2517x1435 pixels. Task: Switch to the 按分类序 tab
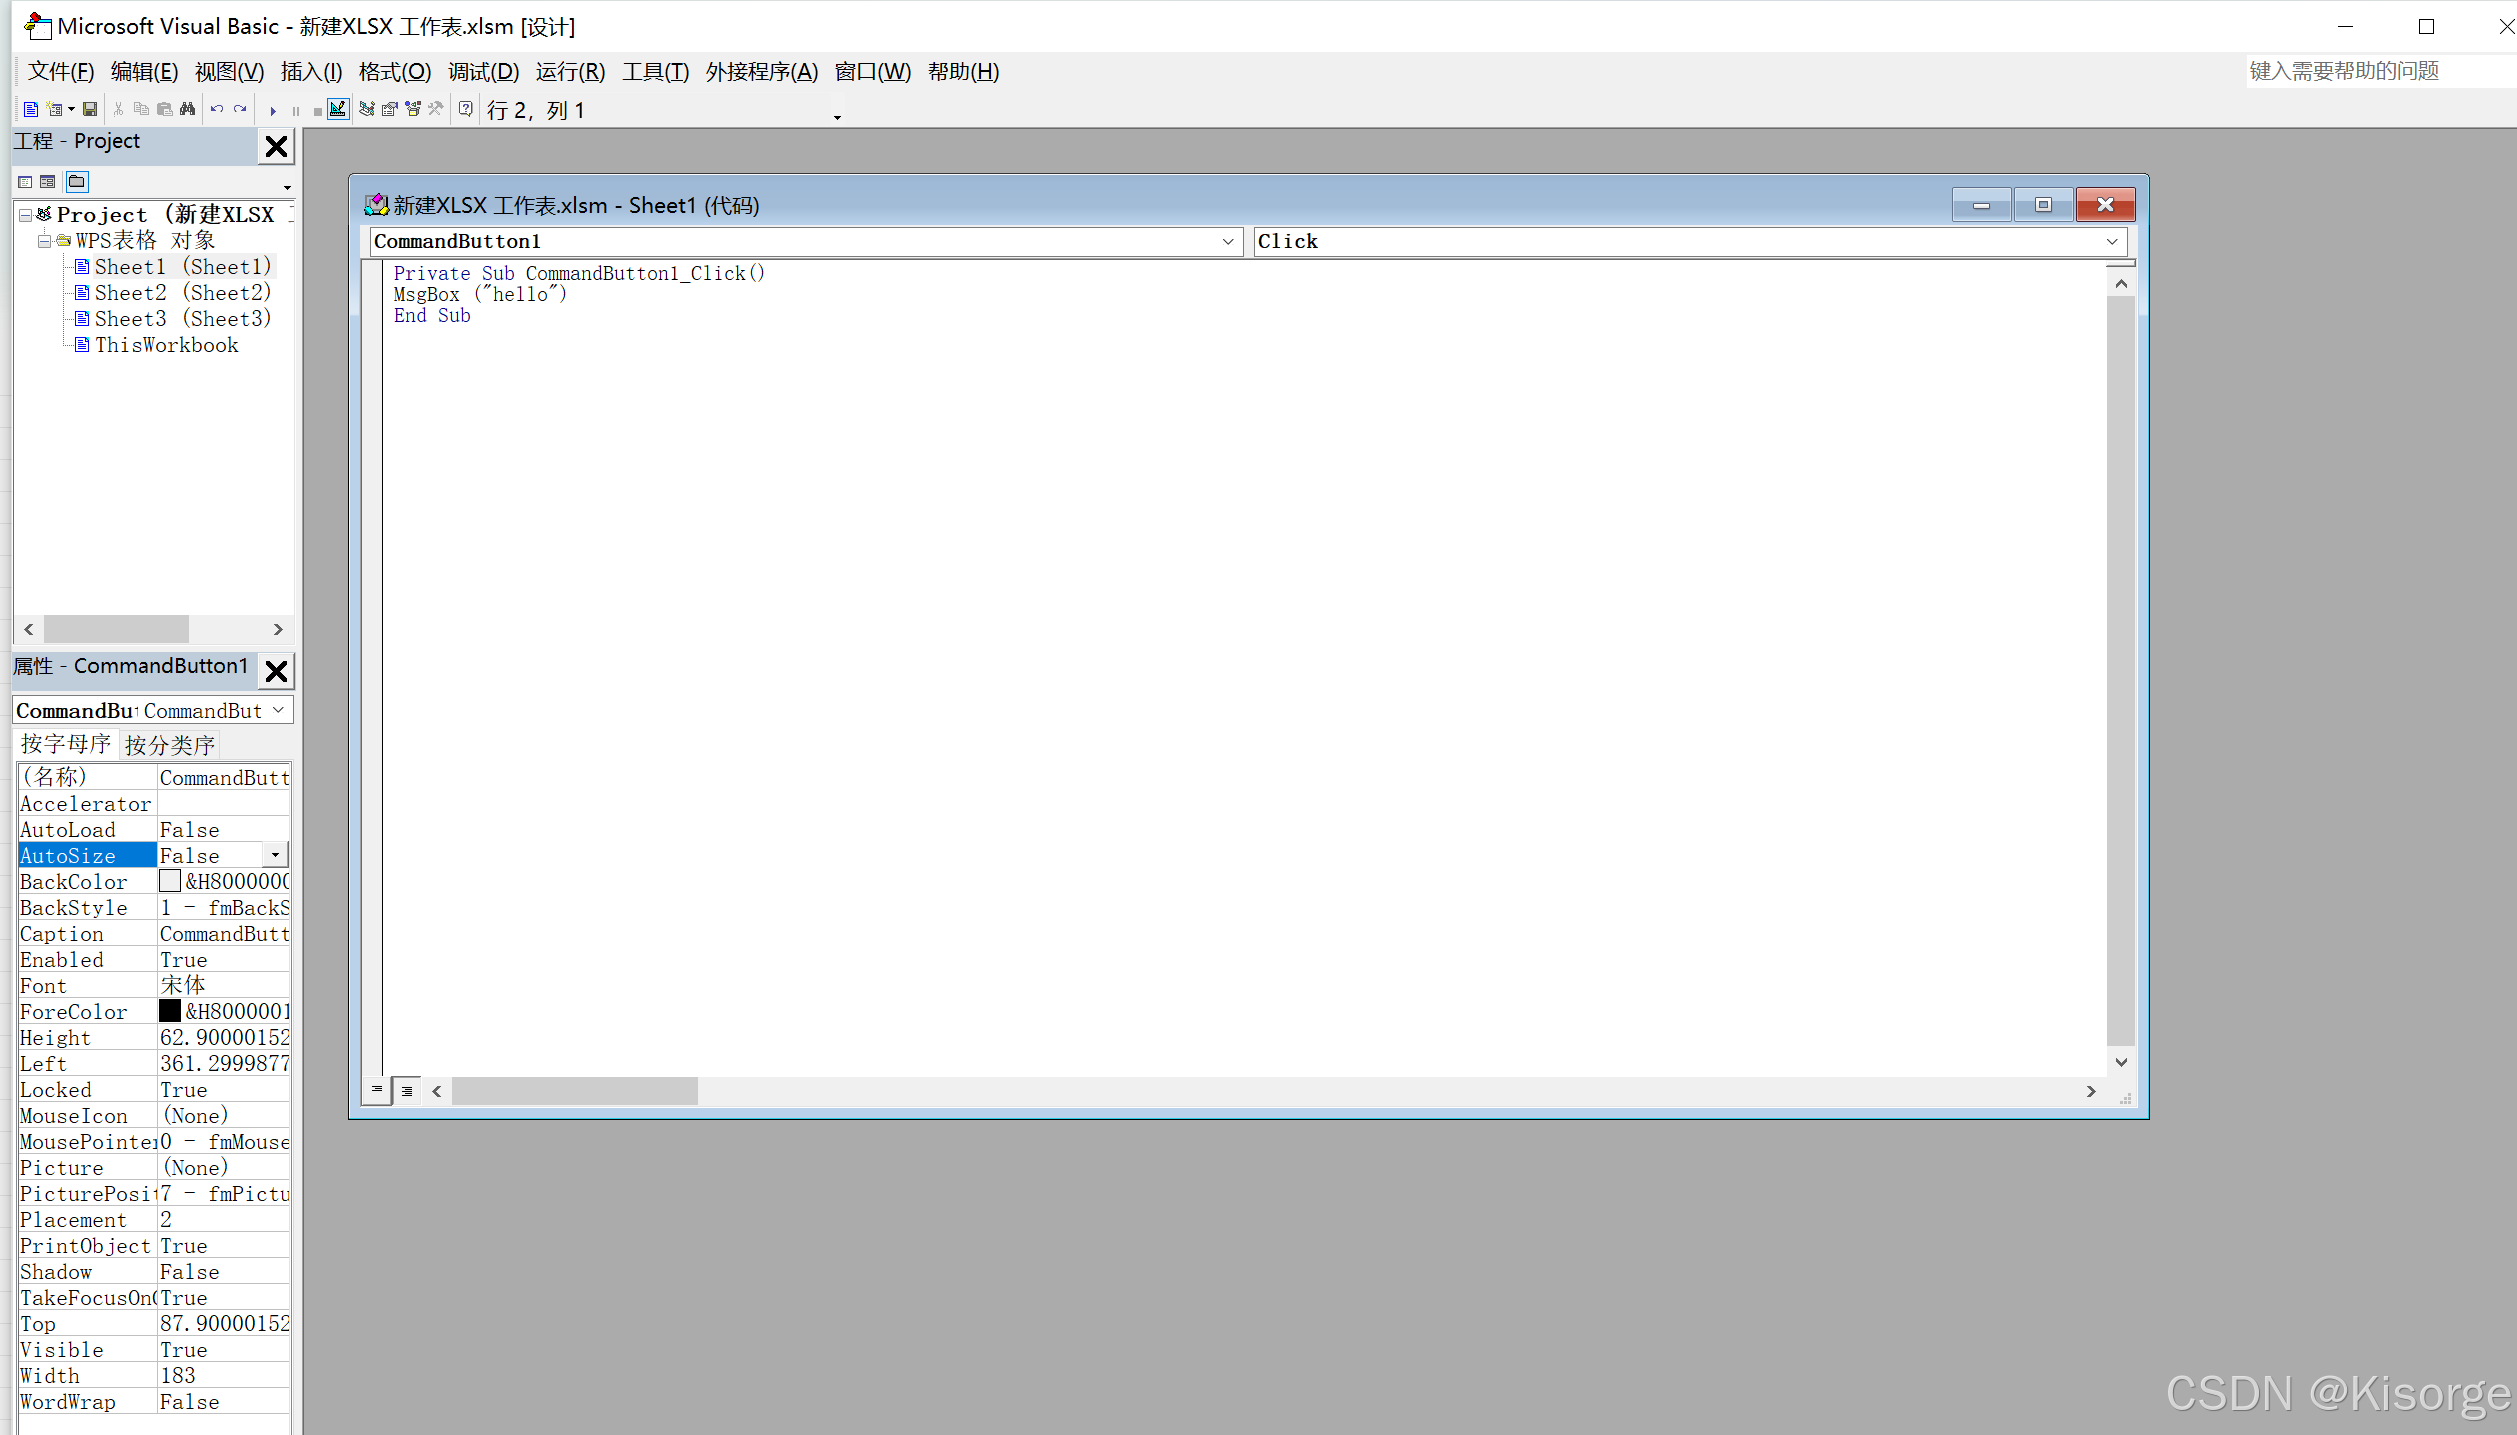coord(169,745)
